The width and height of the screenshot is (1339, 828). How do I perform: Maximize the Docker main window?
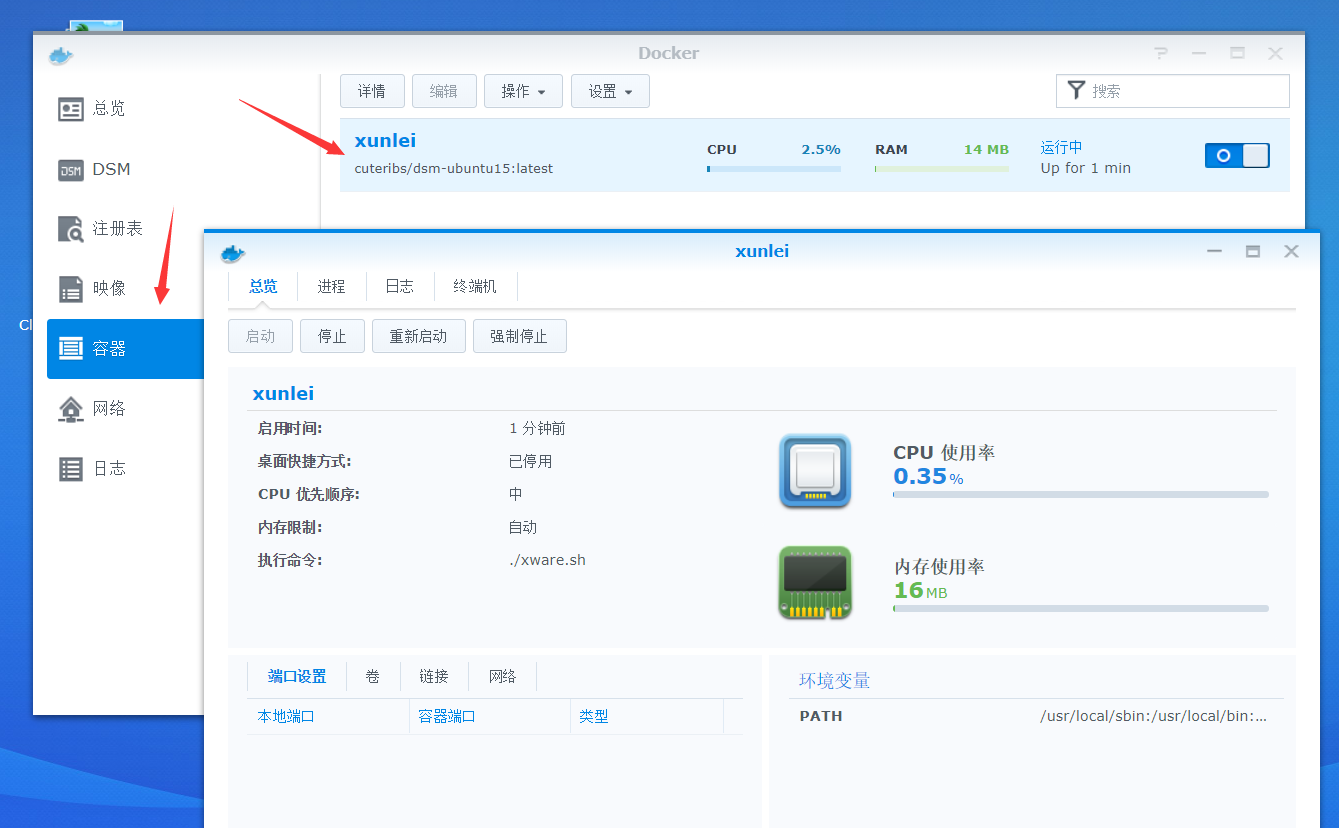click(1237, 54)
